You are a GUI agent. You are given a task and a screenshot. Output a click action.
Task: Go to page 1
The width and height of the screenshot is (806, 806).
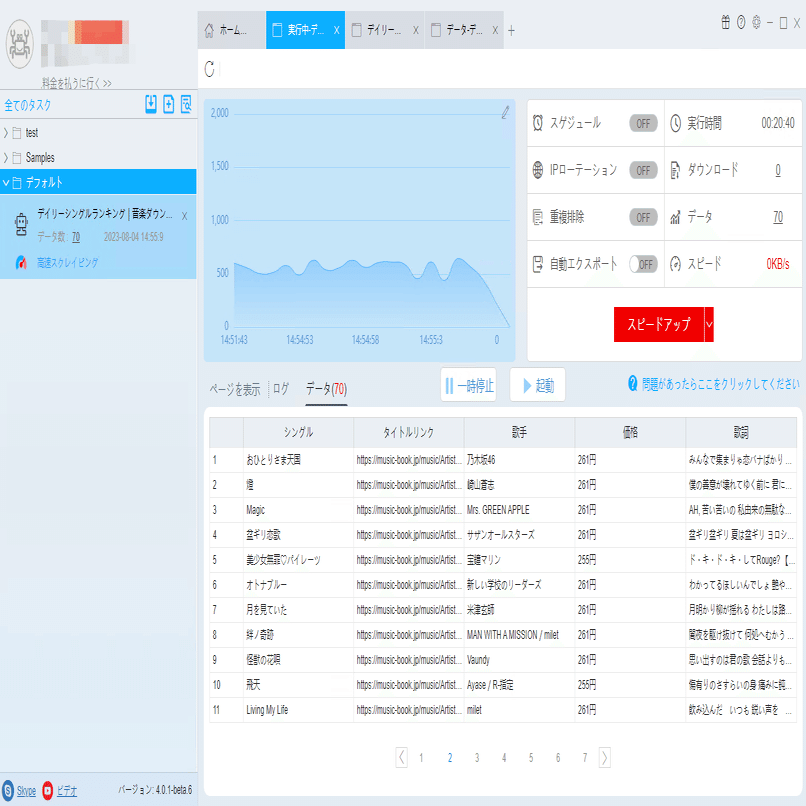click(421, 758)
